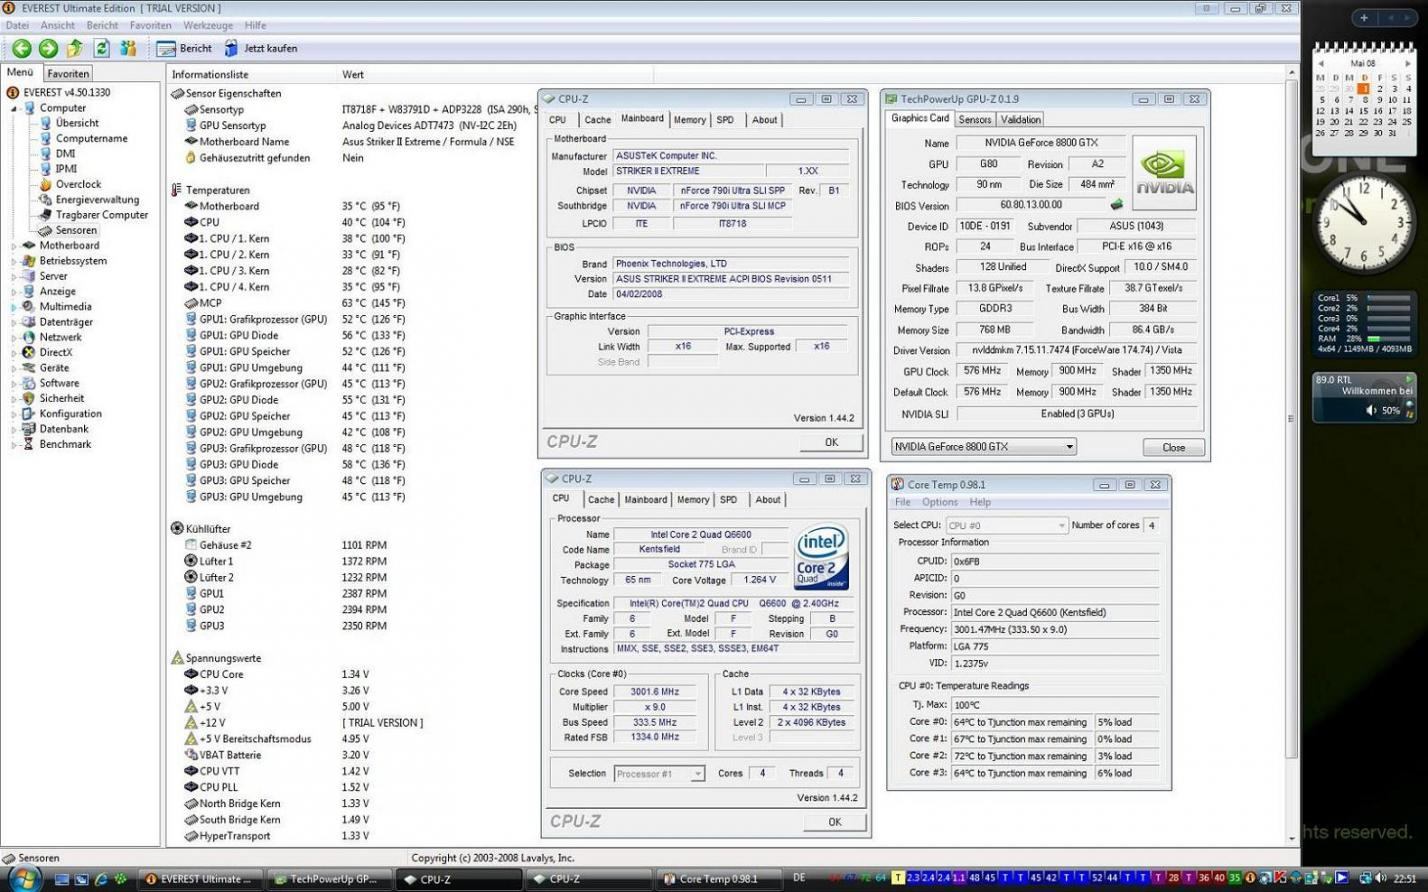
Task: Click the Betriebssystem Windows icon in tree
Action: [x=29, y=260]
